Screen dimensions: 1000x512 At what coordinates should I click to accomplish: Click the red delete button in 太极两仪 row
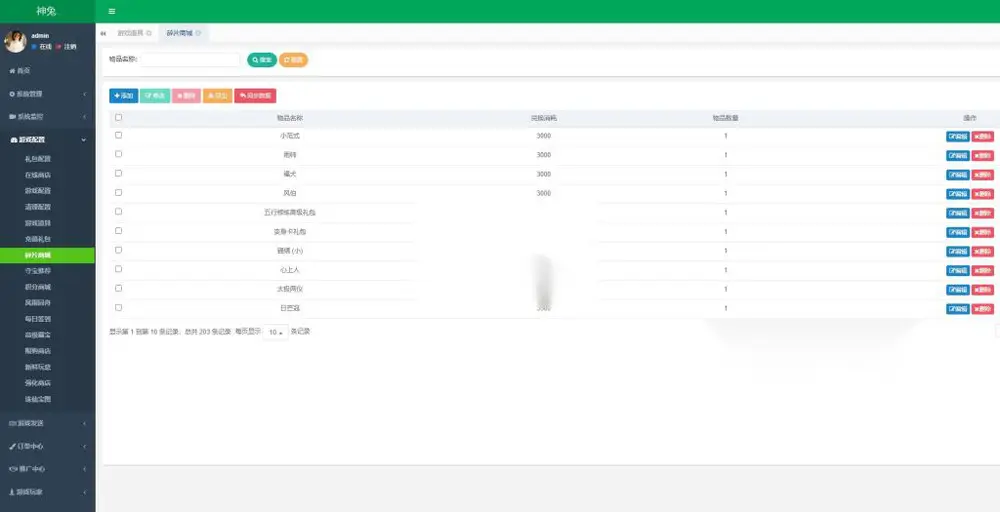(983, 289)
